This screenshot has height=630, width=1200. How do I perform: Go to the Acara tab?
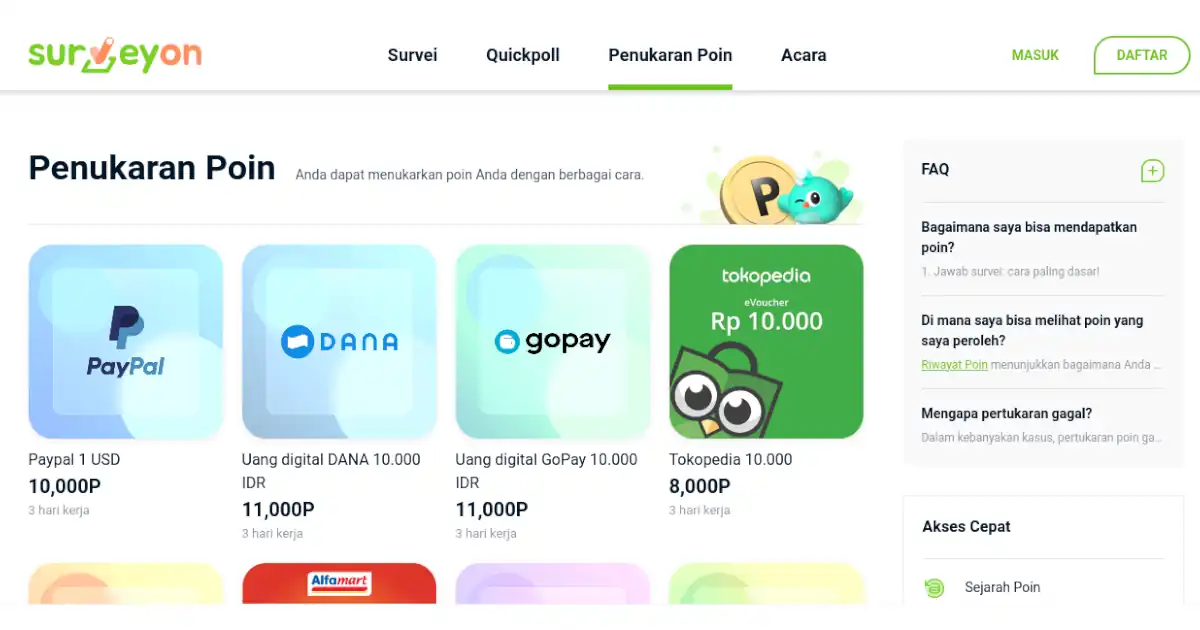803,55
